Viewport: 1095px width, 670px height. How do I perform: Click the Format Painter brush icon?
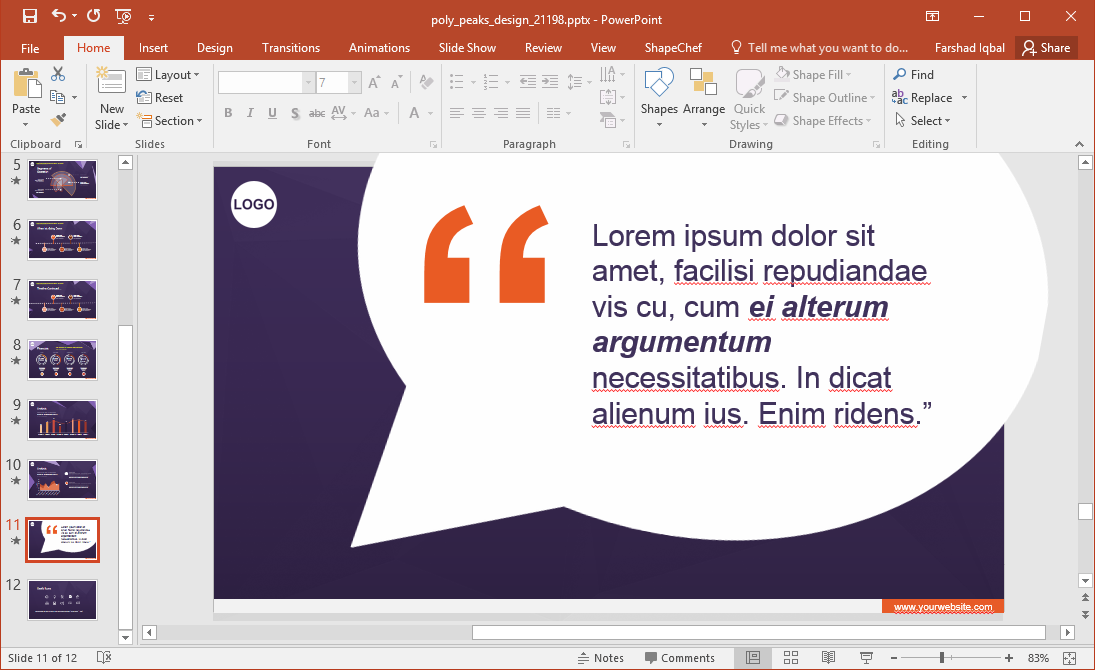pos(58,120)
